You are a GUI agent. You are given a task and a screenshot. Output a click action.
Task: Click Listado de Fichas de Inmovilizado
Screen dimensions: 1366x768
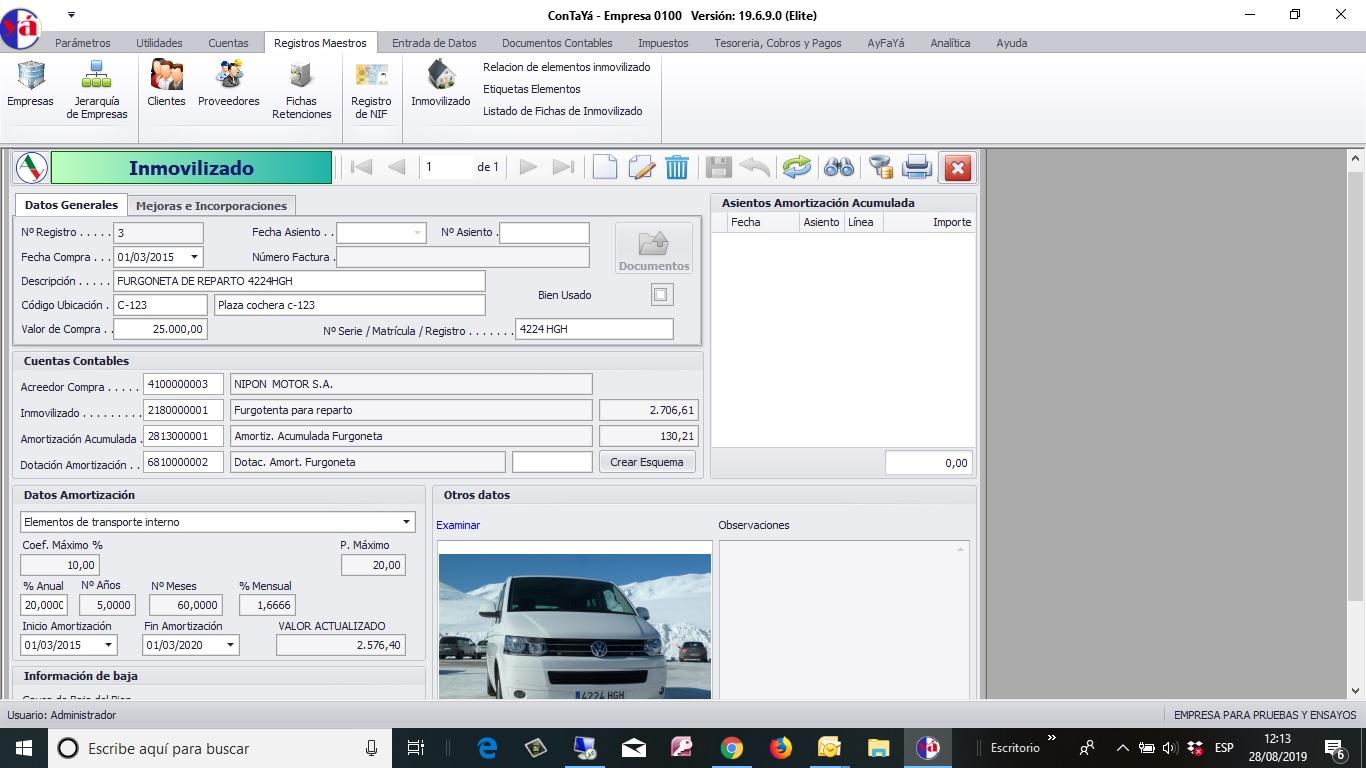coord(562,111)
